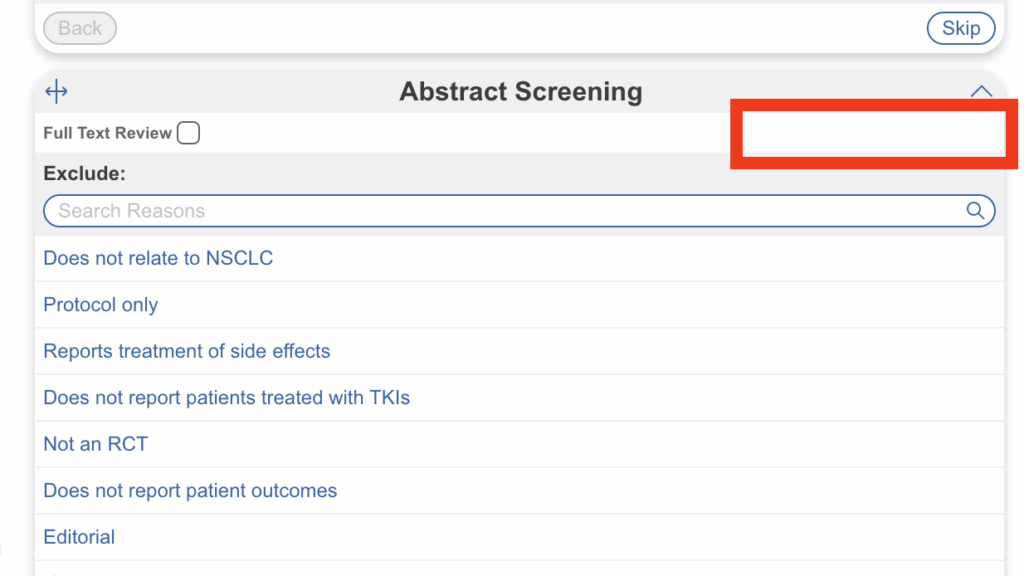Exclude as "Not an RCT"
The height and width of the screenshot is (576, 1024).
[96, 444]
